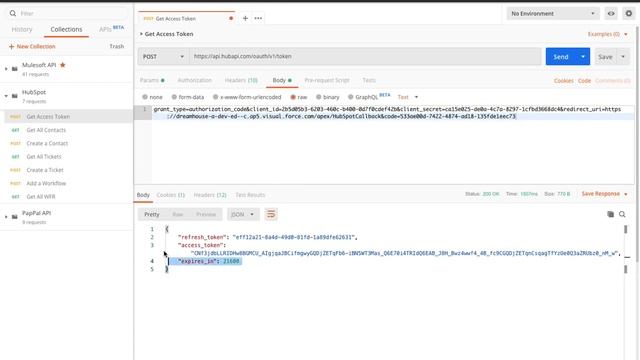Click the sidebar Filter input field

67,13
